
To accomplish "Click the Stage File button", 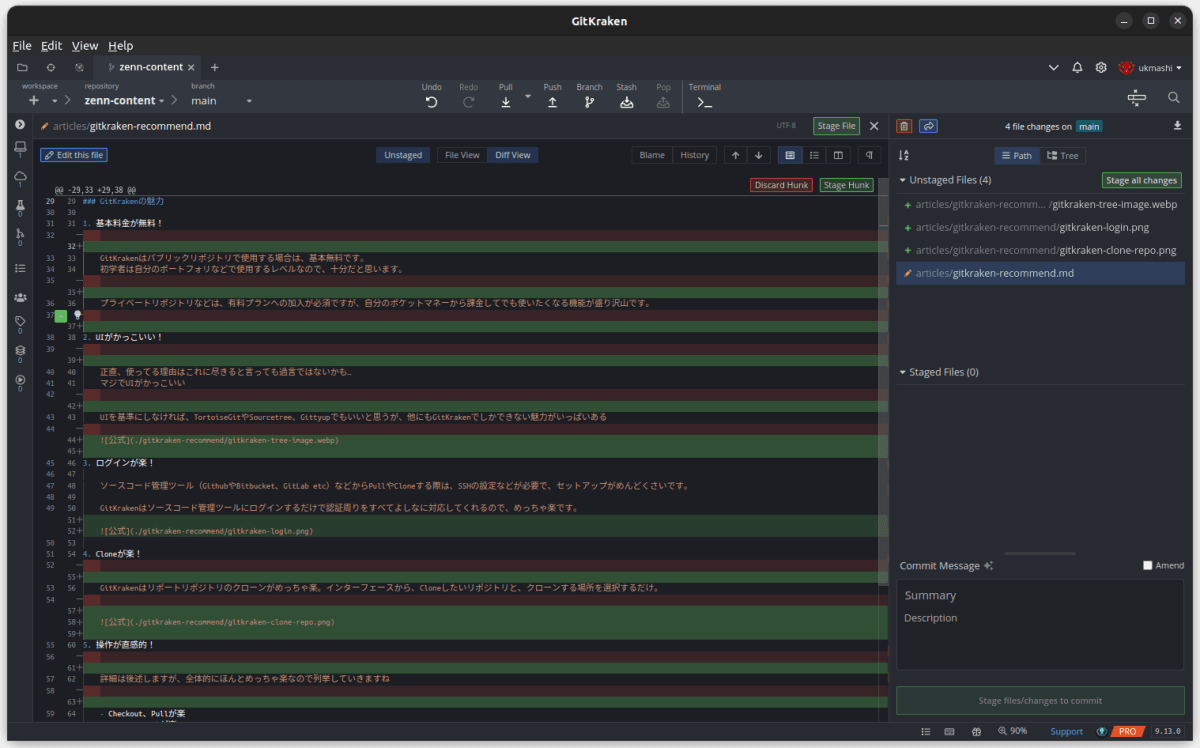I will pos(836,126).
